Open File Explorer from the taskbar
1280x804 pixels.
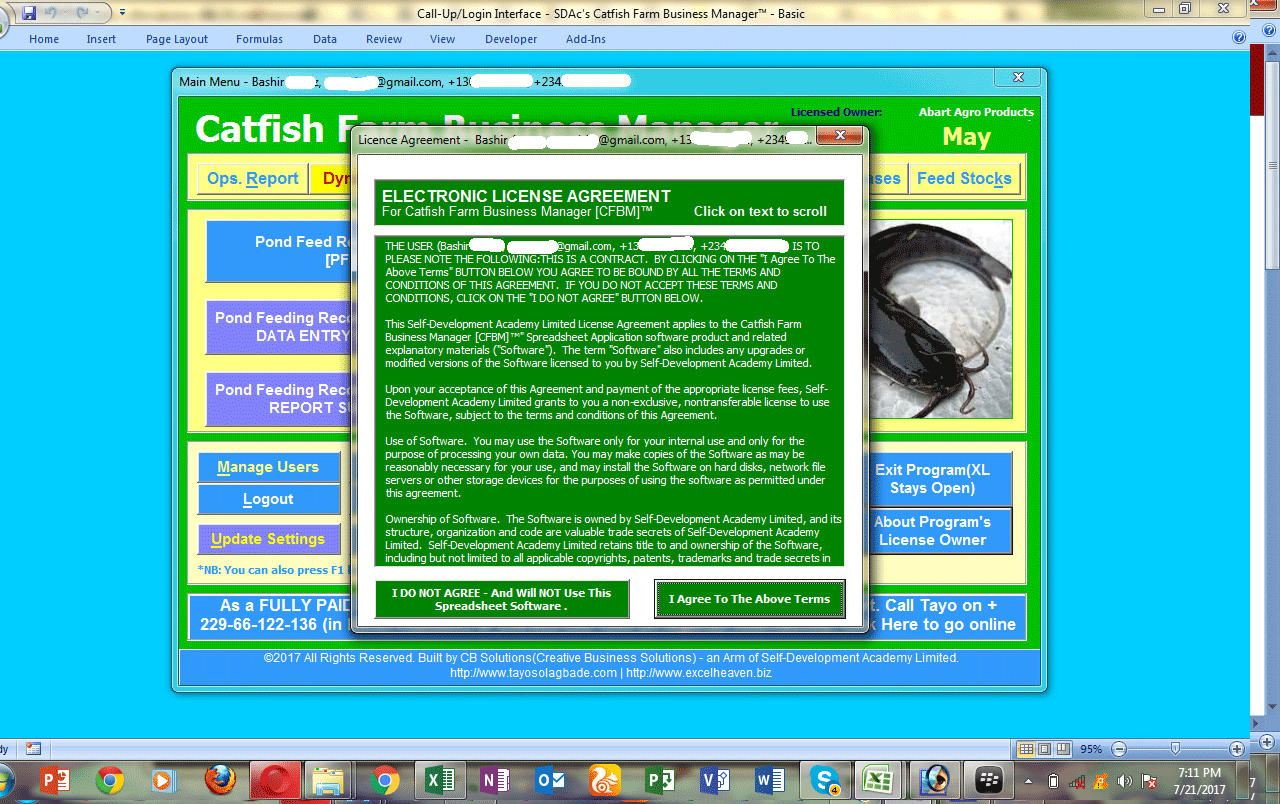pos(328,780)
